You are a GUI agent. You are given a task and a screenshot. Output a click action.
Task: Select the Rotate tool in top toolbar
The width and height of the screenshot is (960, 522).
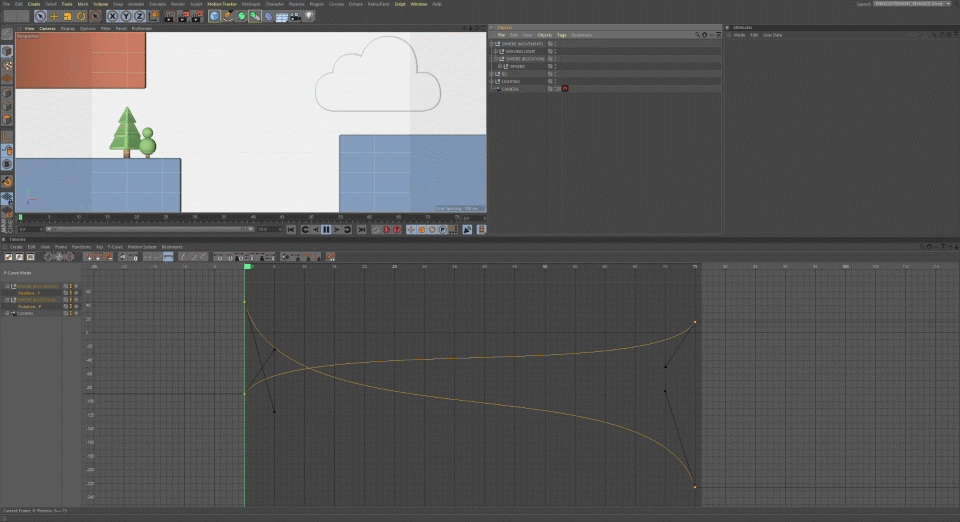point(81,16)
